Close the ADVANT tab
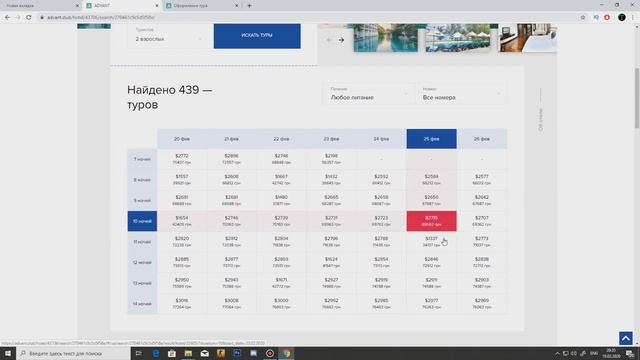Image resolution: width=640 pixels, height=360 pixels. click(157, 6)
